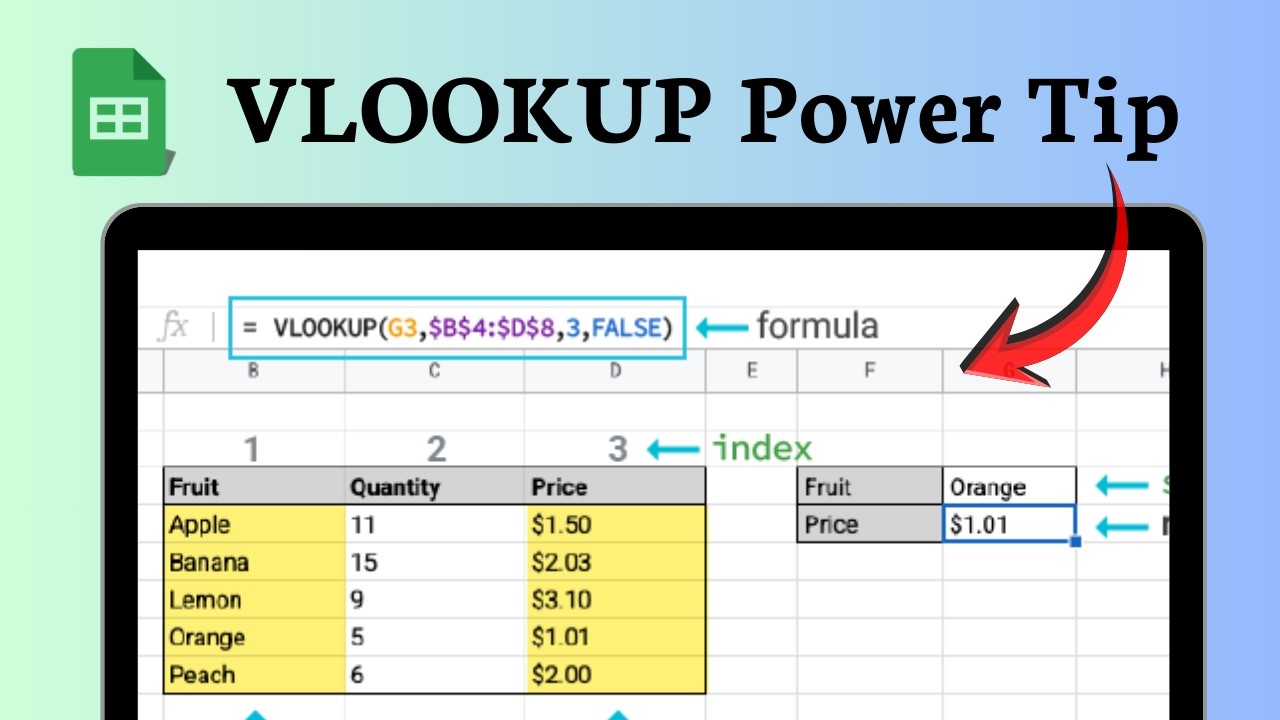The width and height of the screenshot is (1280, 720).
Task: Click quantity cell containing 5
Action: click(x=435, y=637)
